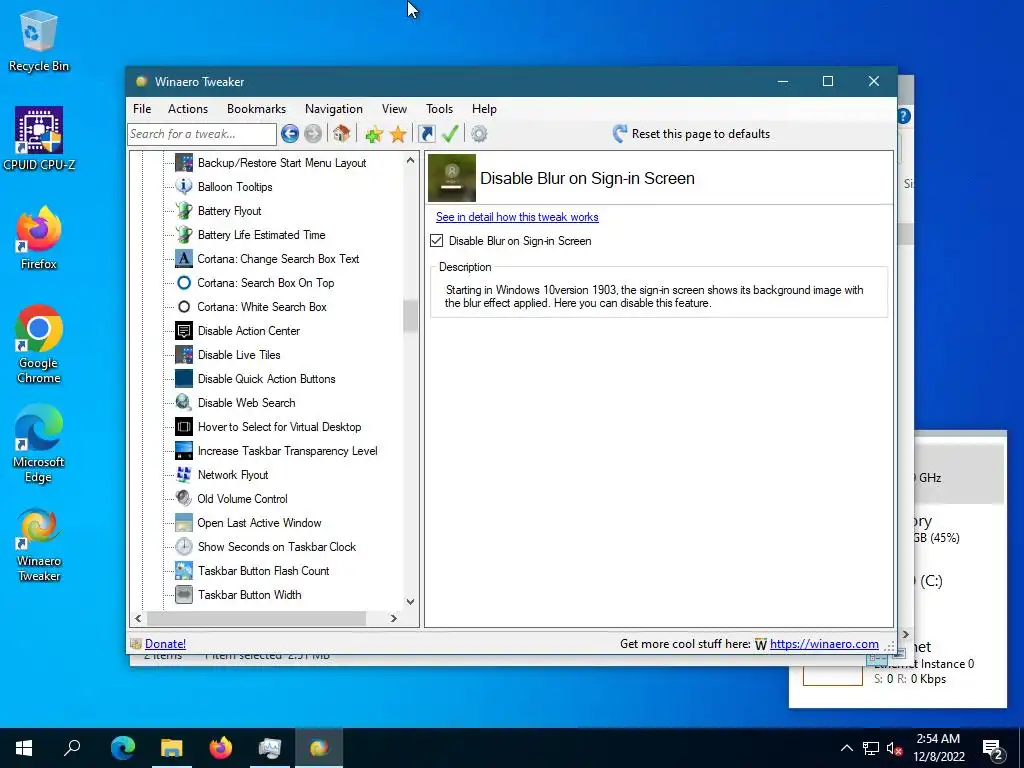Open the Windows Start button
1024x768 pixels.
coord(24,748)
